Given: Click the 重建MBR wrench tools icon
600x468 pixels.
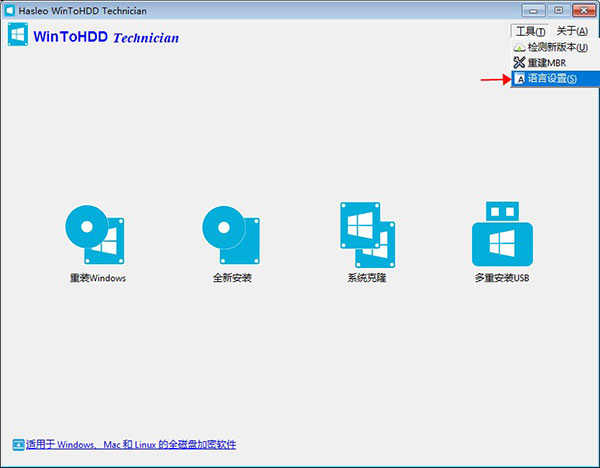Looking at the screenshot, I should coord(519,62).
